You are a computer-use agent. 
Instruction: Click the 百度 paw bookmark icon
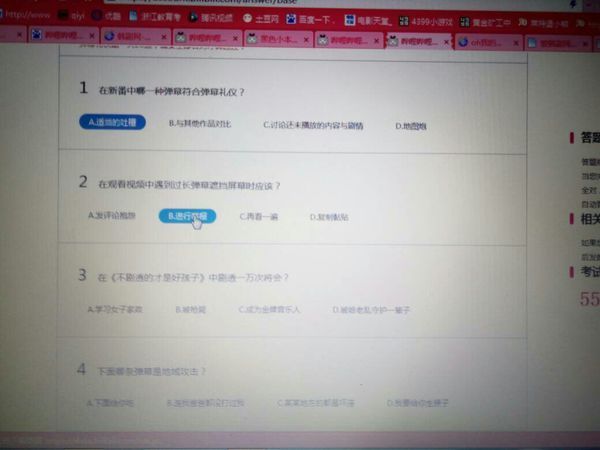291,19
